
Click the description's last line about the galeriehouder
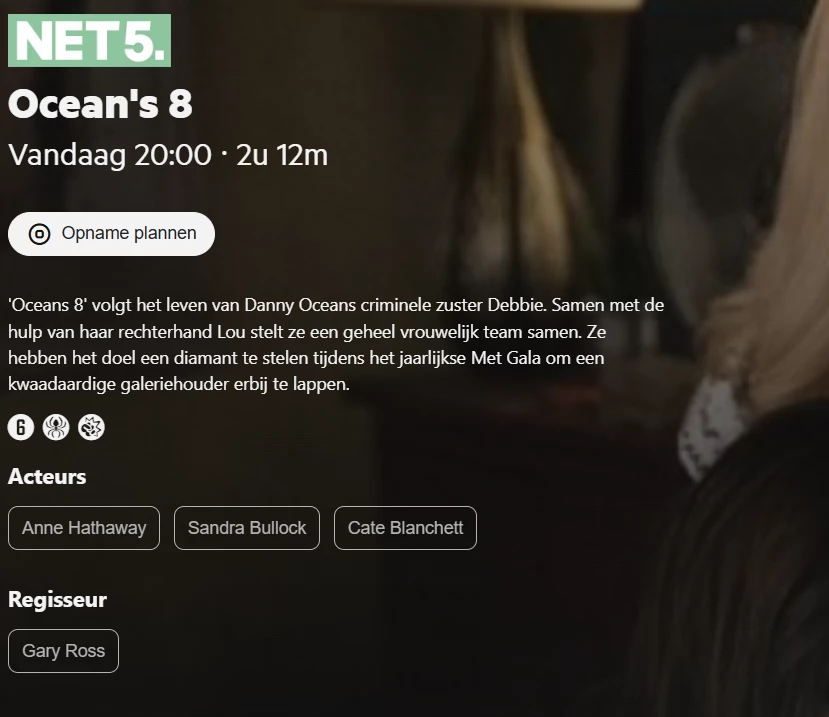point(179,384)
